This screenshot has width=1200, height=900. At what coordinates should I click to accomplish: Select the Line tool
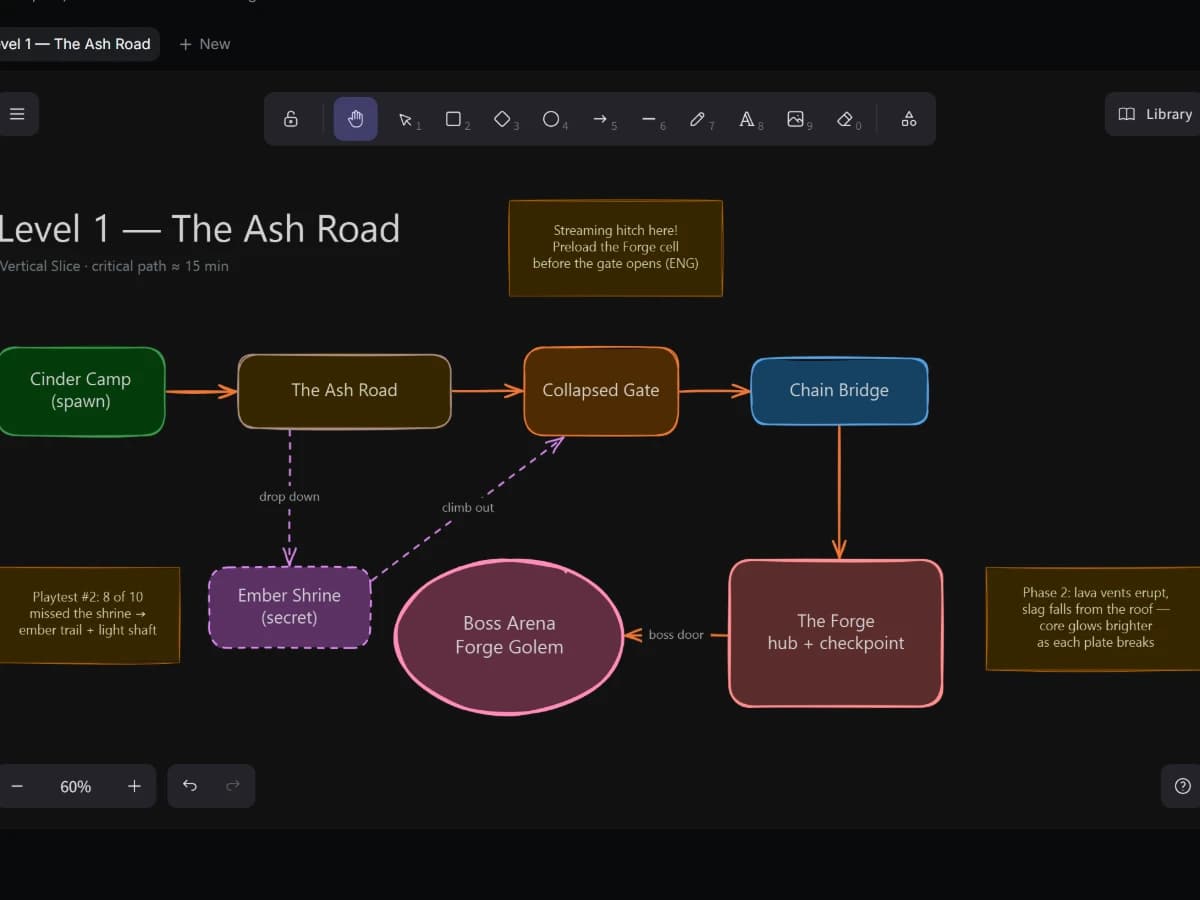(x=650, y=119)
